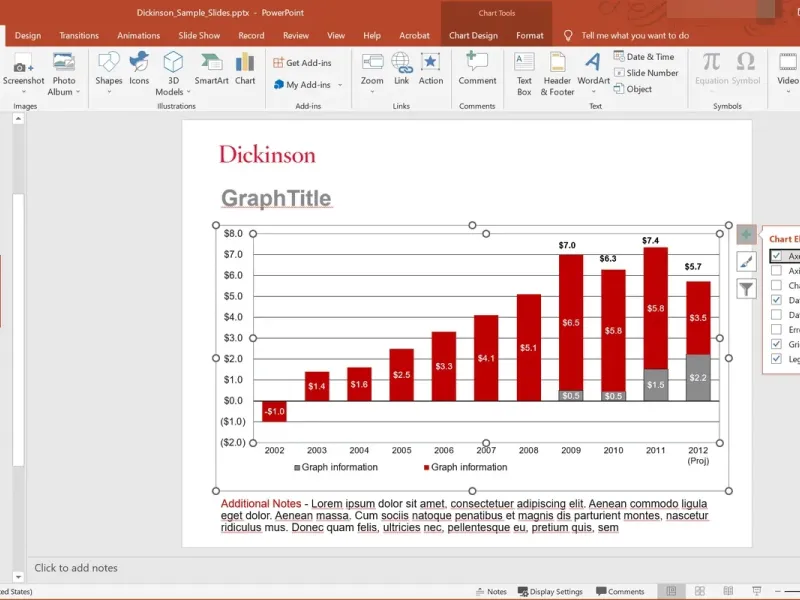Toggle eighth checkbox in Chart Elements list
This screenshot has height=600, width=800.
pyautogui.click(x=776, y=359)
